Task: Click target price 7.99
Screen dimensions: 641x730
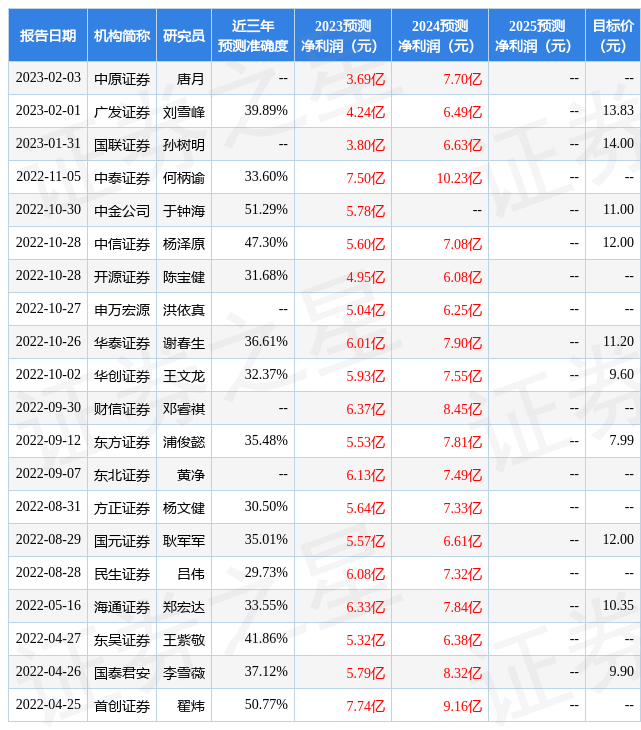Action: coord(621,441)
